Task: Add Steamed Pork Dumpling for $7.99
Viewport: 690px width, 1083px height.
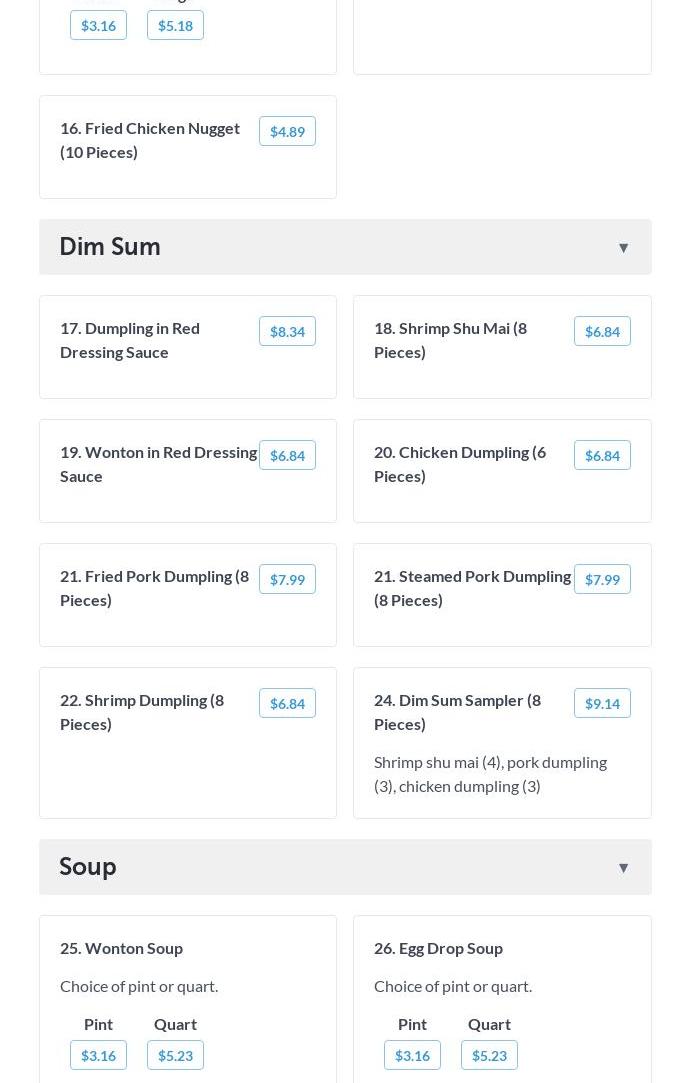Action: tap(602, 579)
